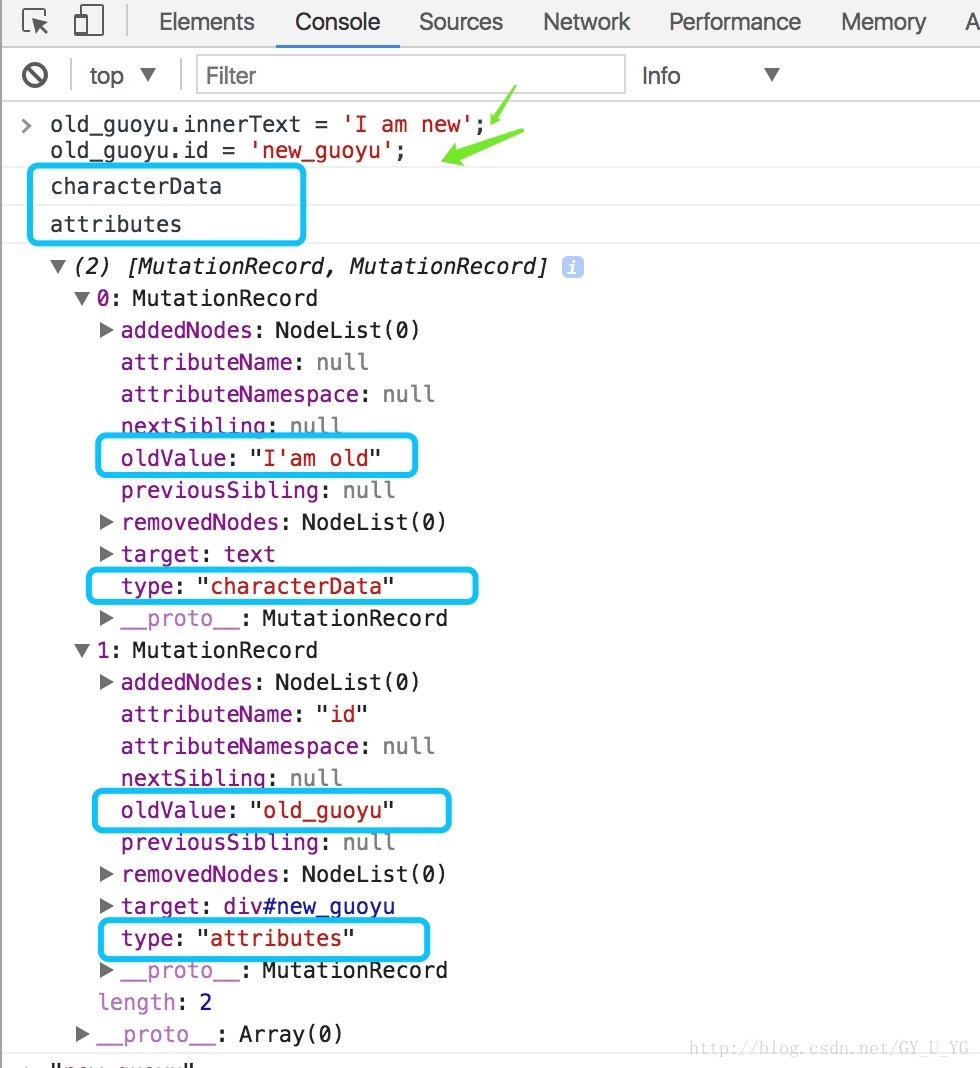Expand addedNodes under record 0

pos(106,330)
